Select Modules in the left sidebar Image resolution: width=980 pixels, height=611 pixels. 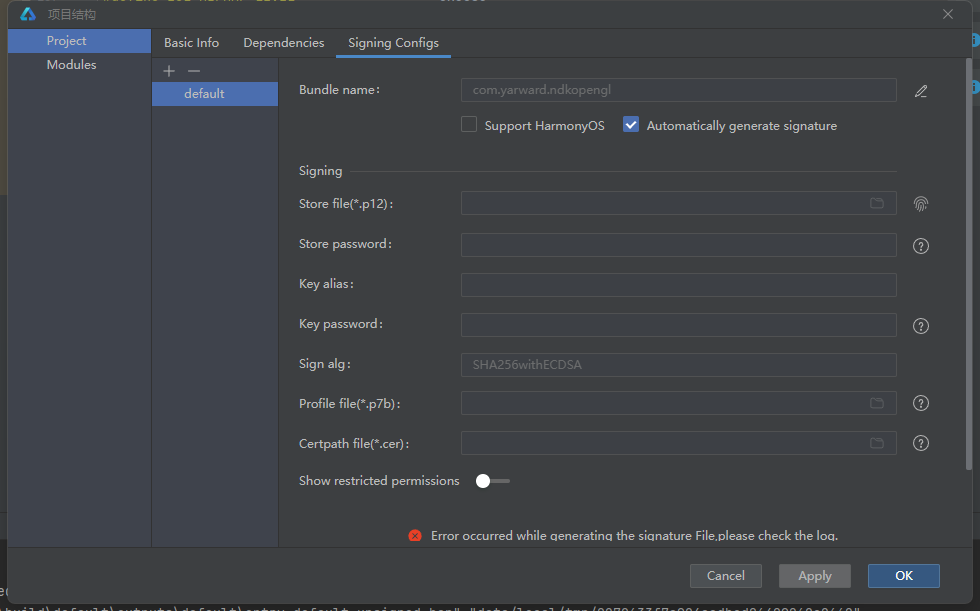pyautogui.click(x=71, y=65)
